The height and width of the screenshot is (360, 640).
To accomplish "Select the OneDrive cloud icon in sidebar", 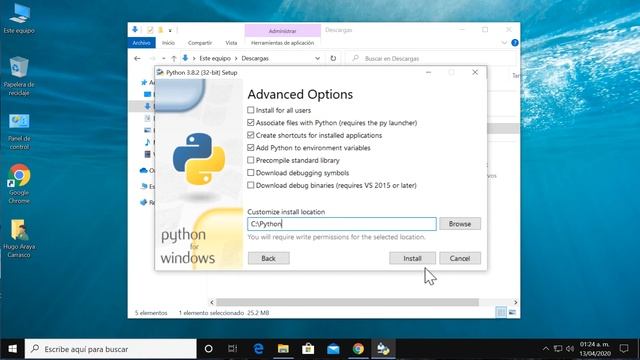I will (143, 171).
